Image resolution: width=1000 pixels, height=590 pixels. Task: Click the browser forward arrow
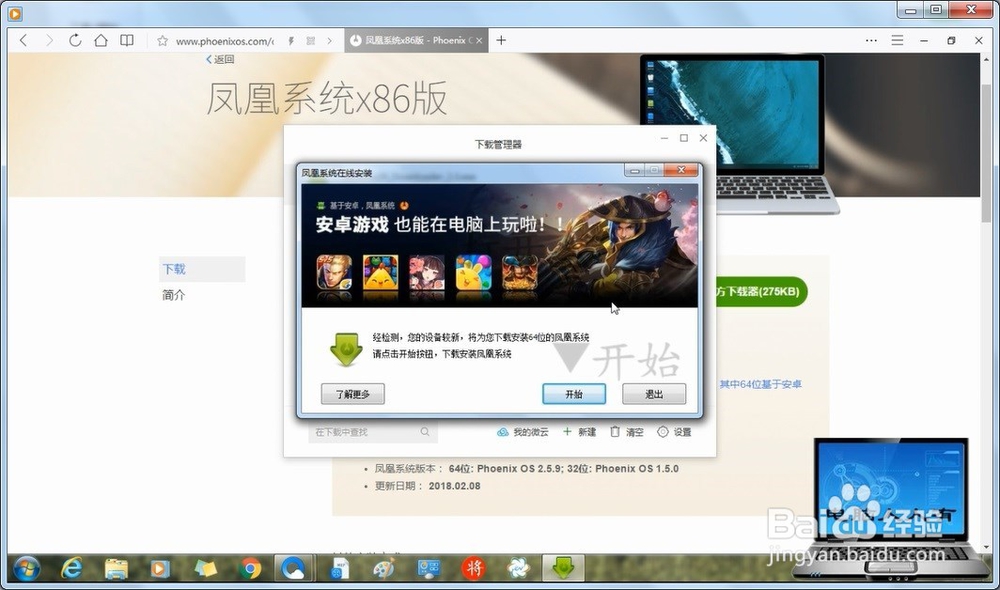click(x=49, y=40)
